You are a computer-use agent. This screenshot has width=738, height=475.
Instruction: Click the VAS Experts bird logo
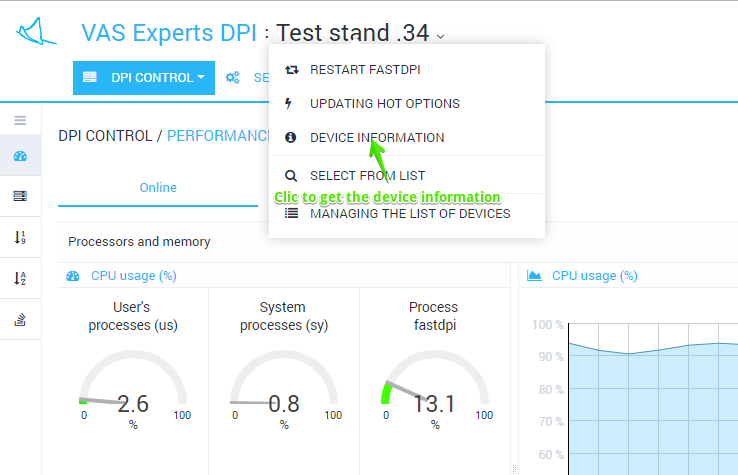click(37, 33)
